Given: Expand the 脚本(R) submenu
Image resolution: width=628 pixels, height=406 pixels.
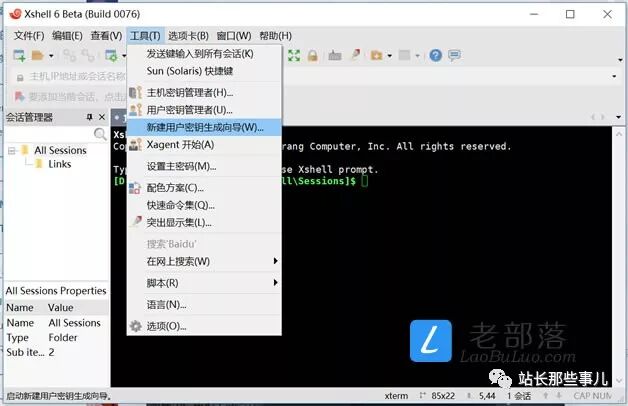Looking at the screenshot, I should point(204,283).
